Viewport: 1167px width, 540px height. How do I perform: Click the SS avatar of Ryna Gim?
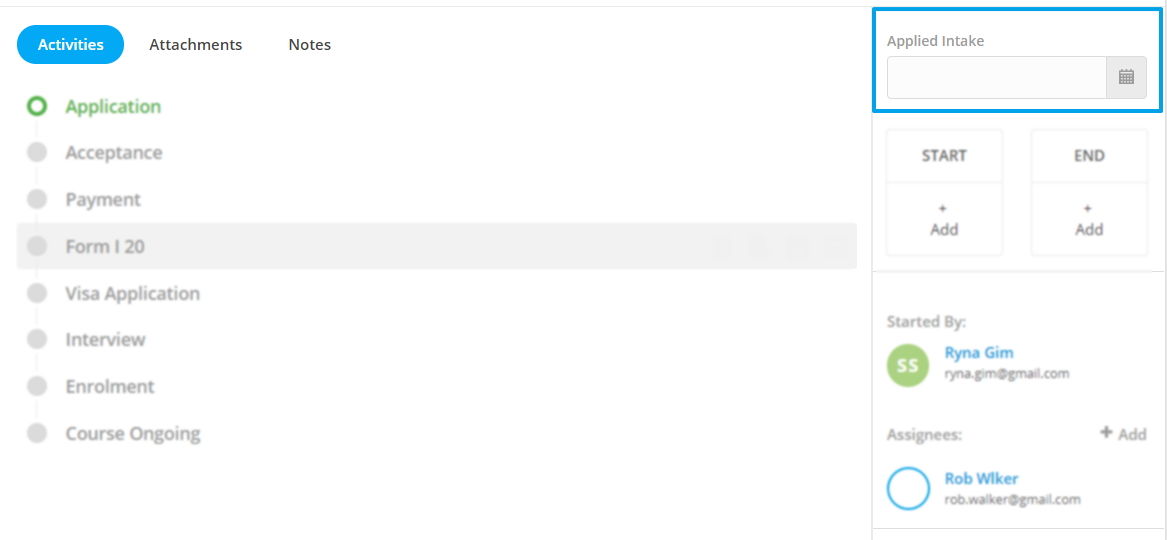click(908, 365)
